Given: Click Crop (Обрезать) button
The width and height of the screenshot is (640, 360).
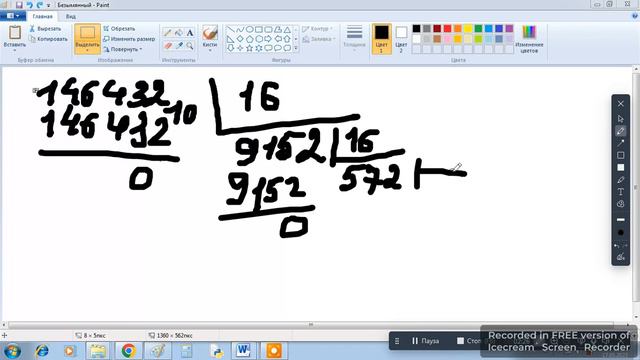Looking at the screenshot, I should (x=119, y=29).
